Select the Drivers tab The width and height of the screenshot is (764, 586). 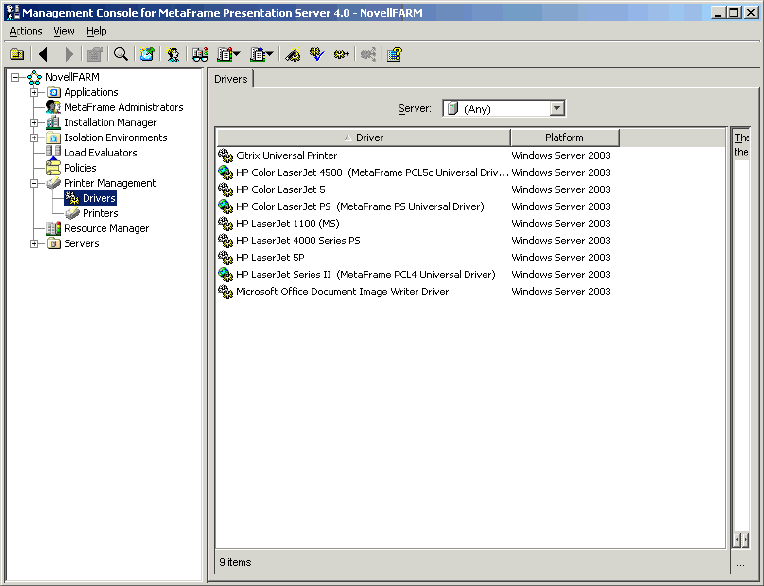pyautogui.click(x=230, y=79)
